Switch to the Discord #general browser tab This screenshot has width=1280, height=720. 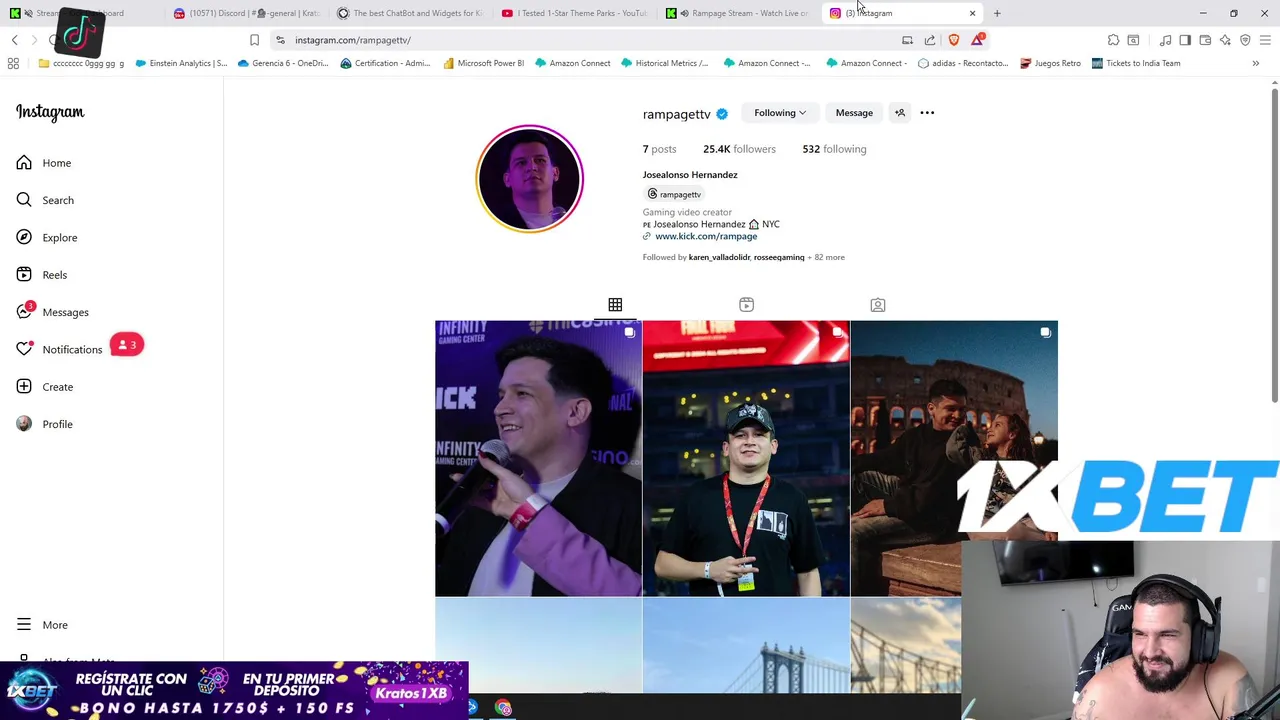[x=247, y=13]
